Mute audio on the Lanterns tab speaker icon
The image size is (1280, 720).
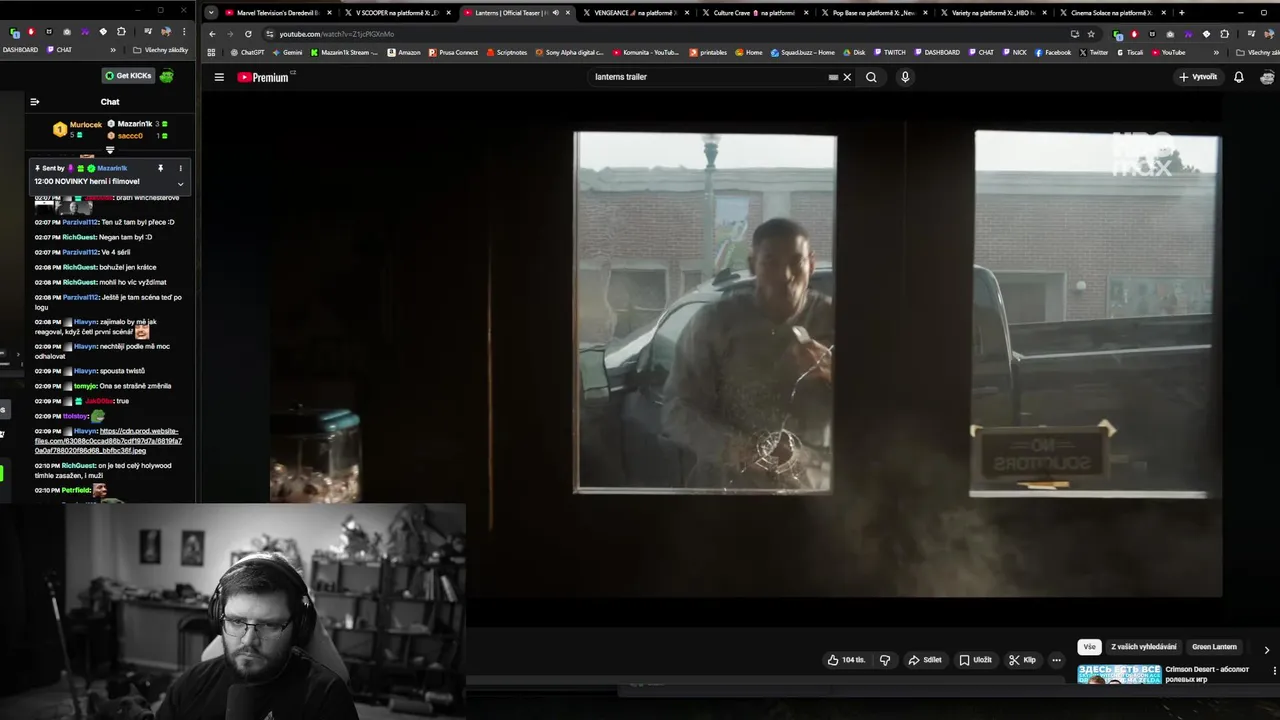(555, 13)
